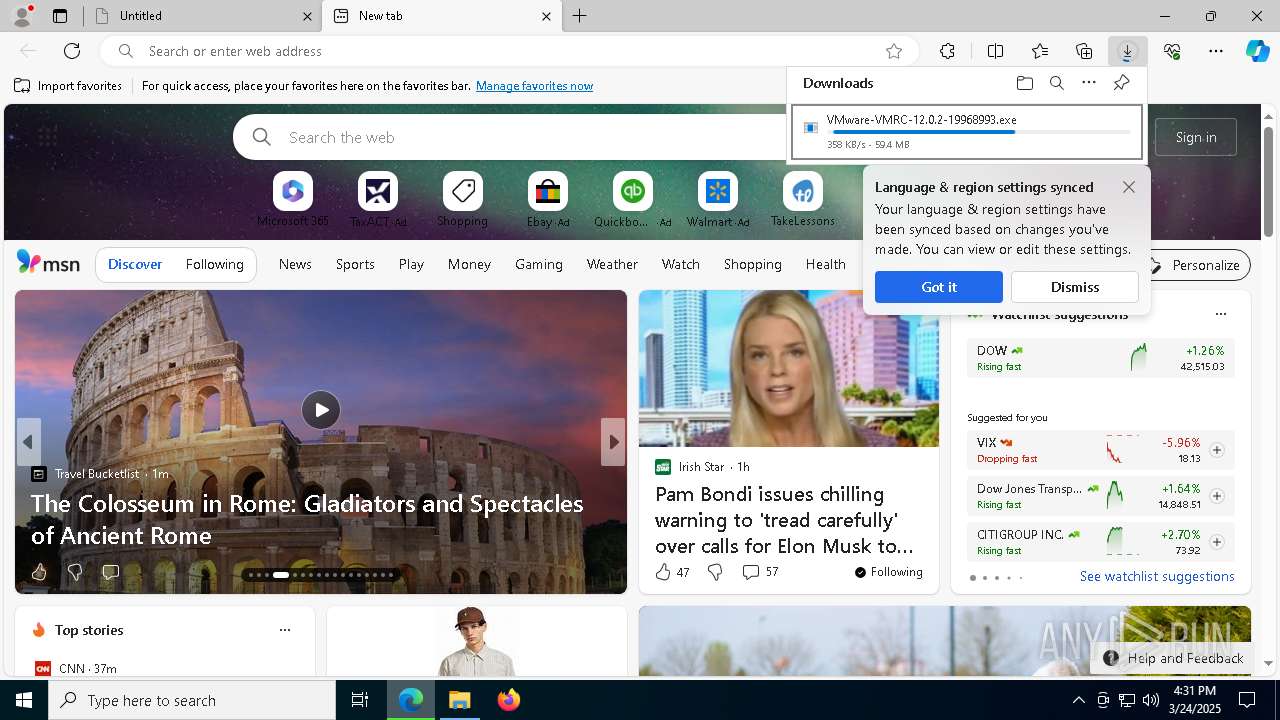This screenshot has width=1280, height=720.
Task: Open Ebay ad shortcut
Action: point(548,199)
